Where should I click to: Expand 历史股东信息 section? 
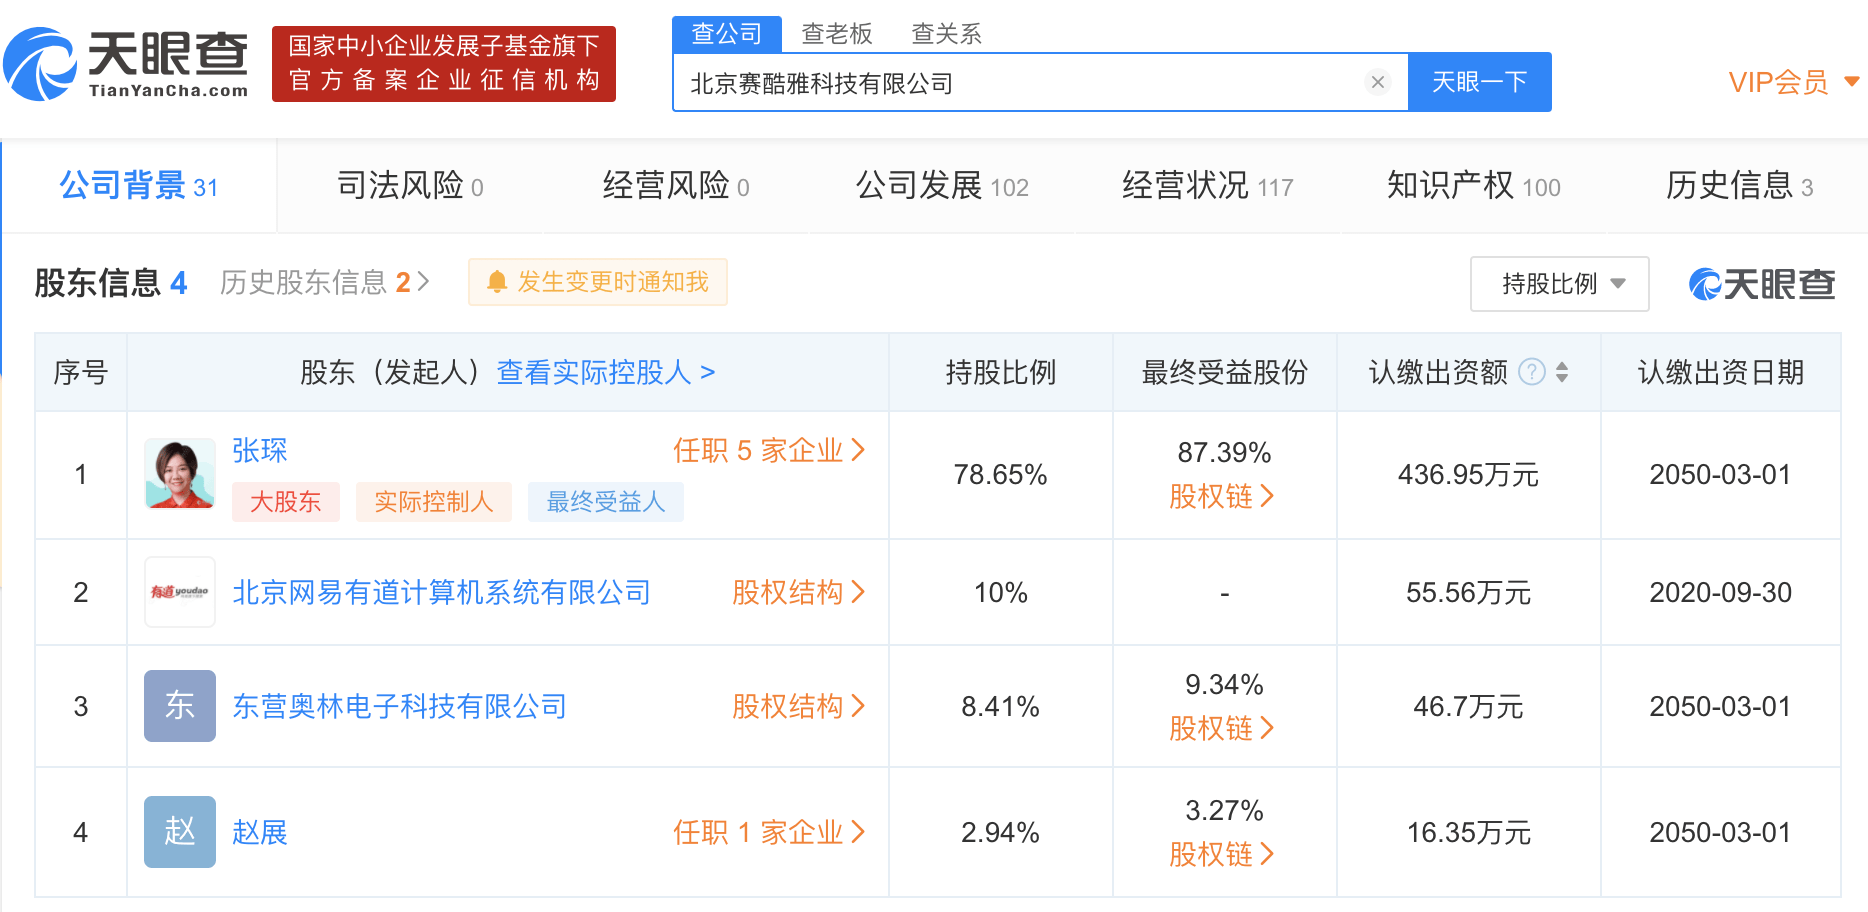click(324, 283)
